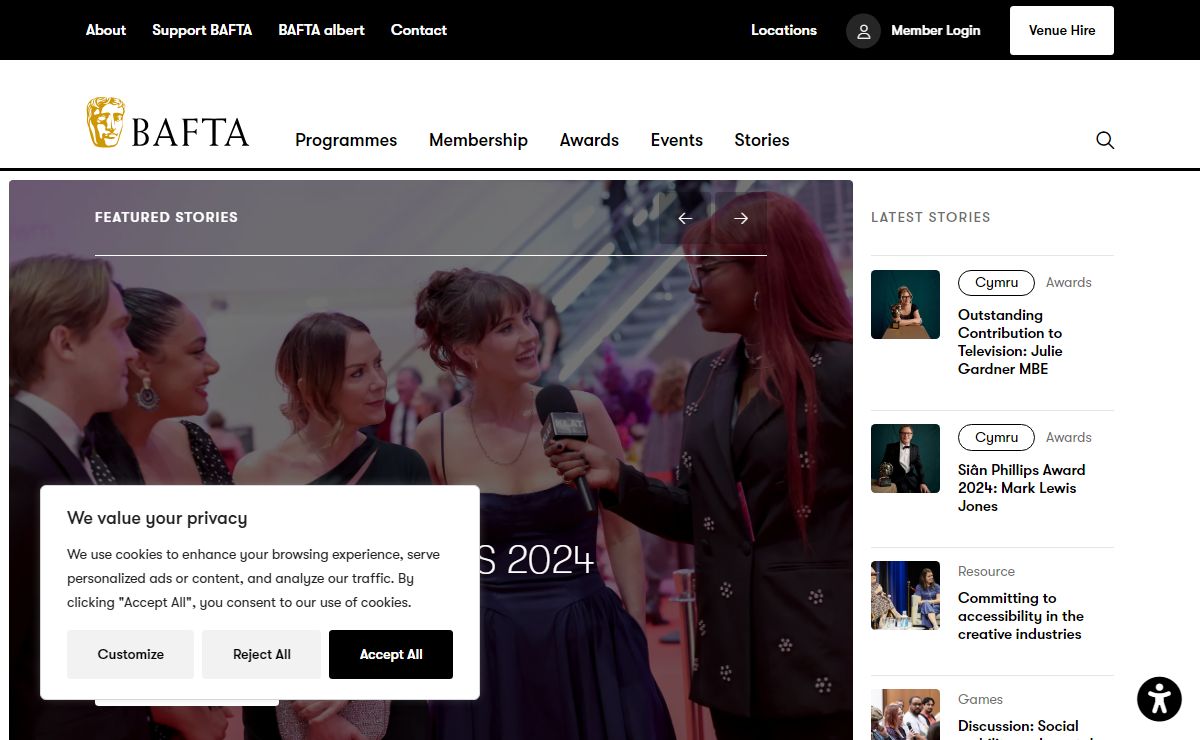The height and width of the screenshot is (740, 1200).
Task: Open the Events menu
Action: 677,140
